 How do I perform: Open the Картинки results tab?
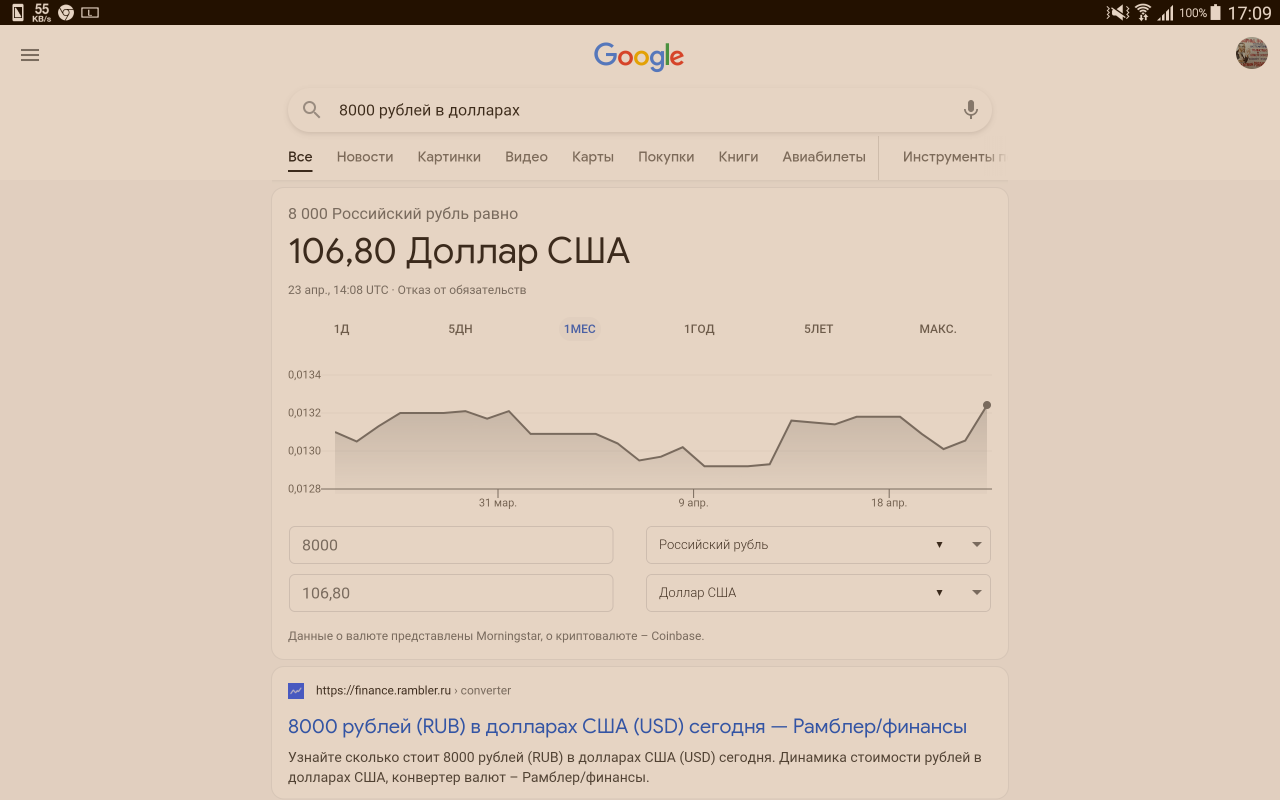[x=449, y=157]
